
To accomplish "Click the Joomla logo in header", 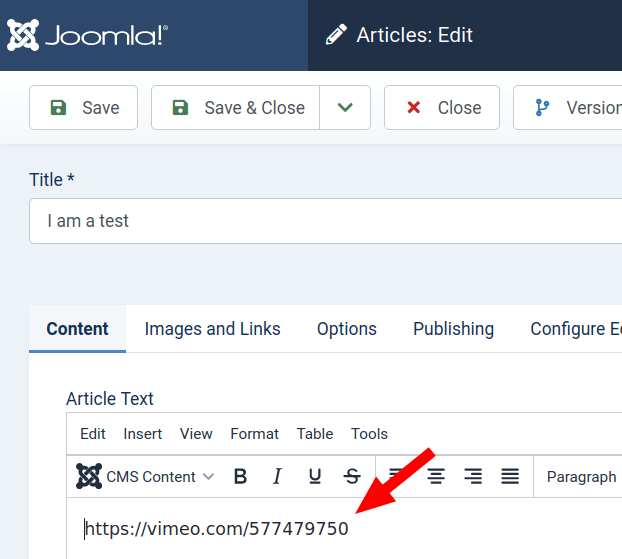I will click(88, 36).
